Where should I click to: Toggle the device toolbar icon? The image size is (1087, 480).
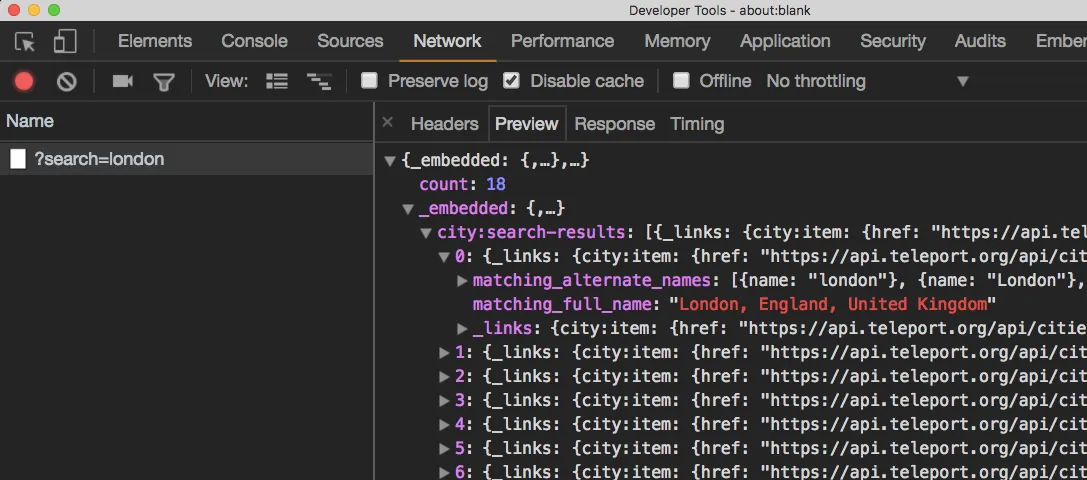(x=64, y=42)
